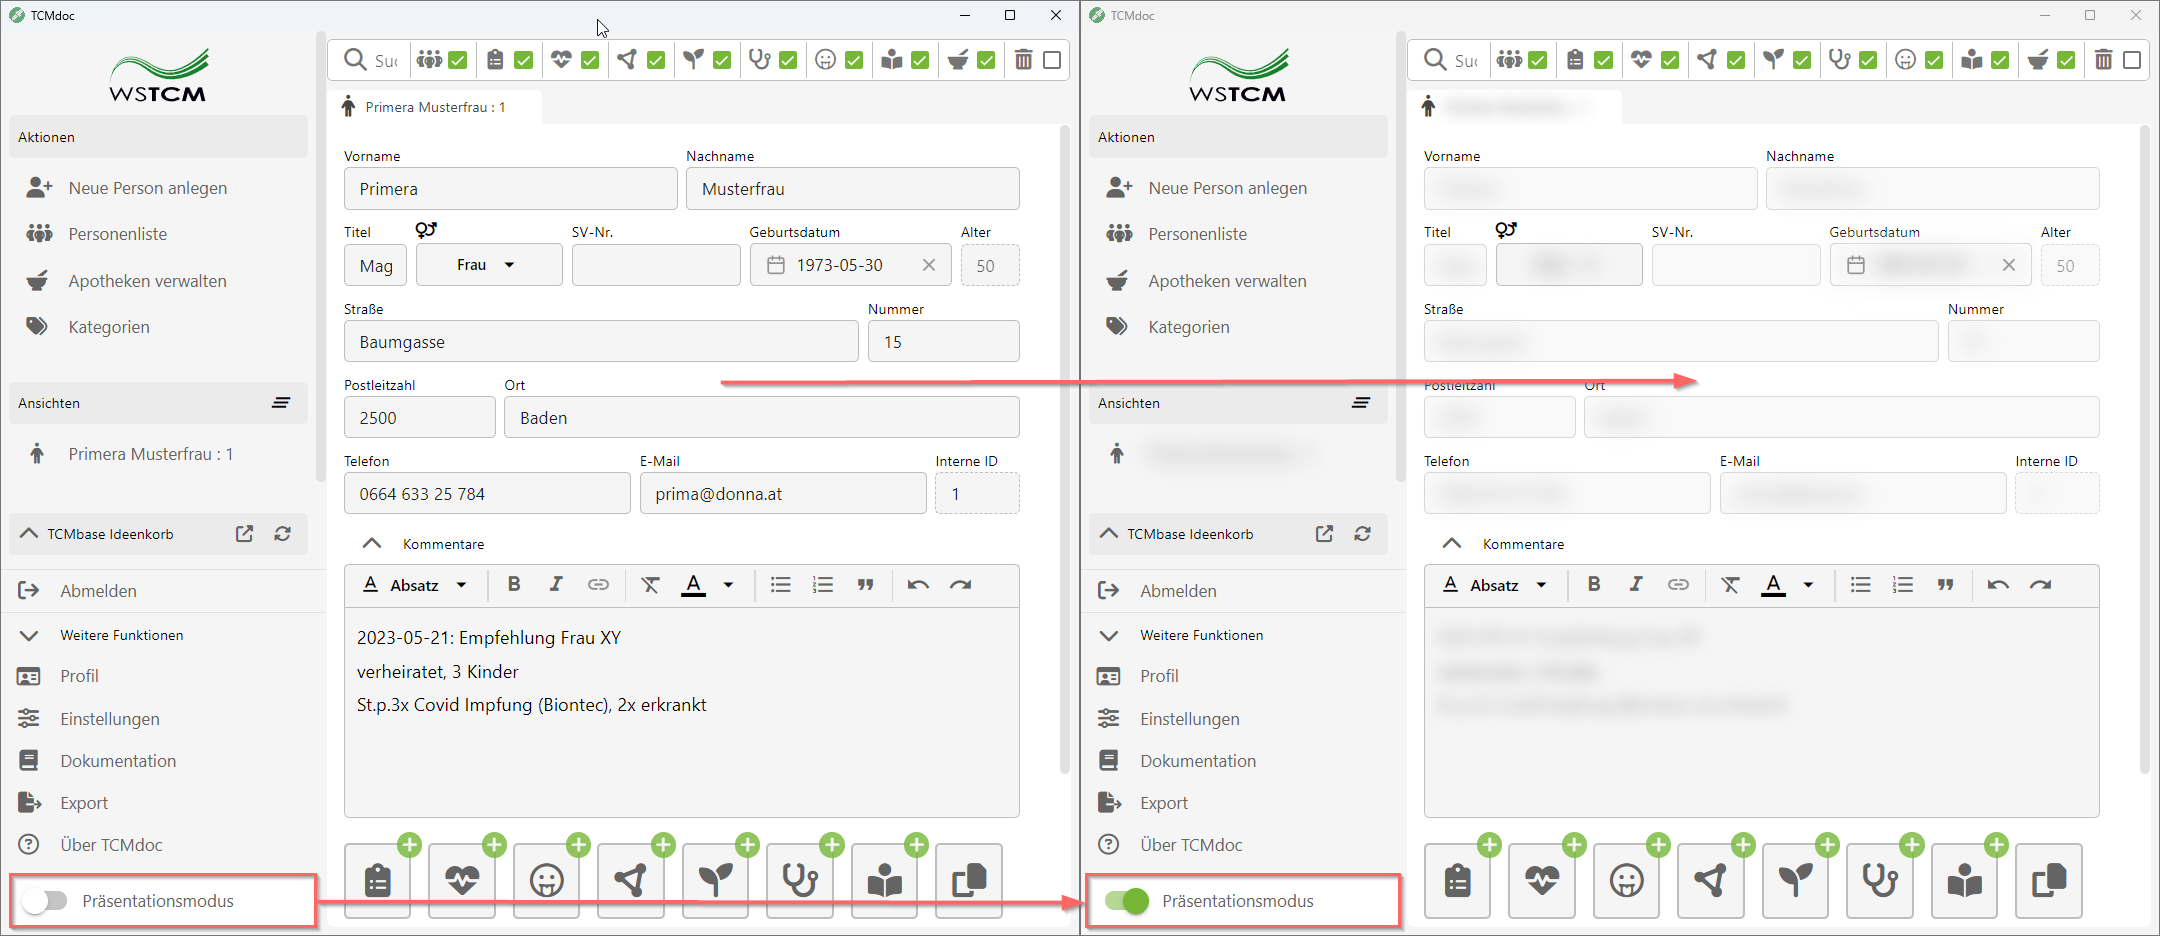2160x936 pixels.
Task: Toggle bold formatting in left comment editor
Action: click(514, 585)
